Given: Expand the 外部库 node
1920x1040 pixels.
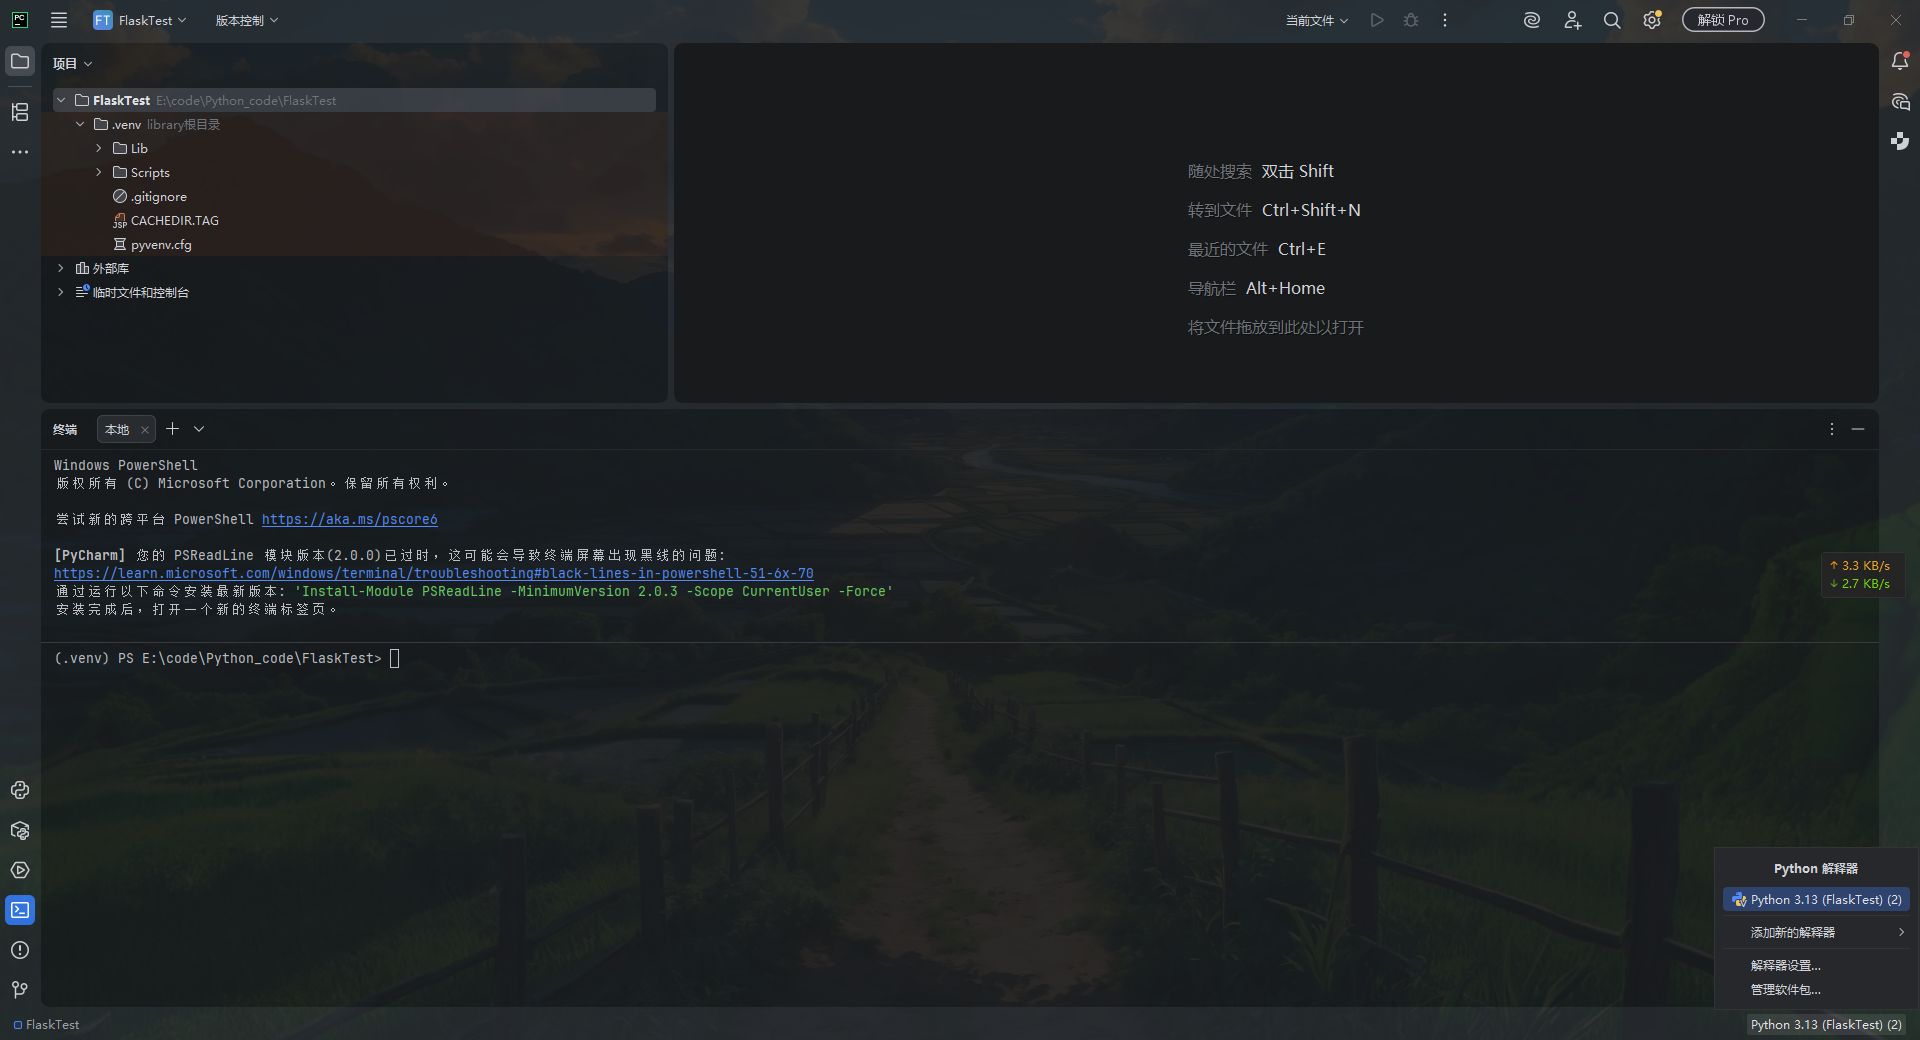Looking at the screenshot, I should [x=61, y=268].
